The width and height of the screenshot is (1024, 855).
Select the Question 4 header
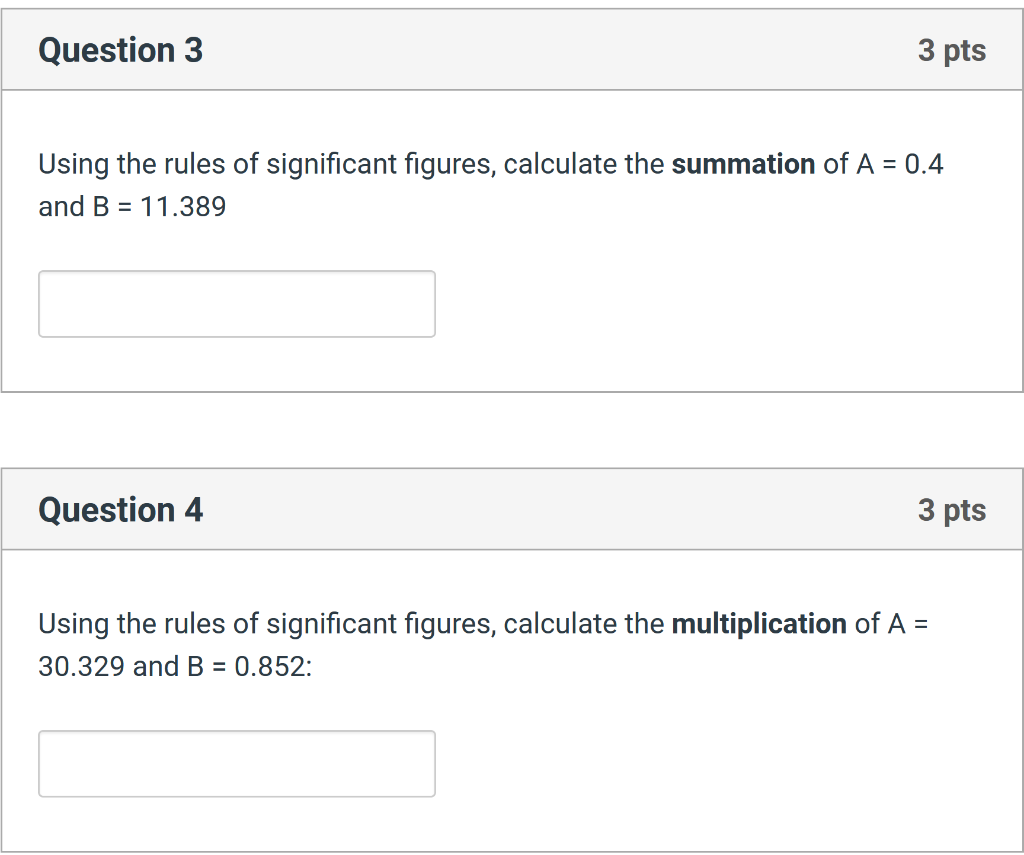pos(120,509)
